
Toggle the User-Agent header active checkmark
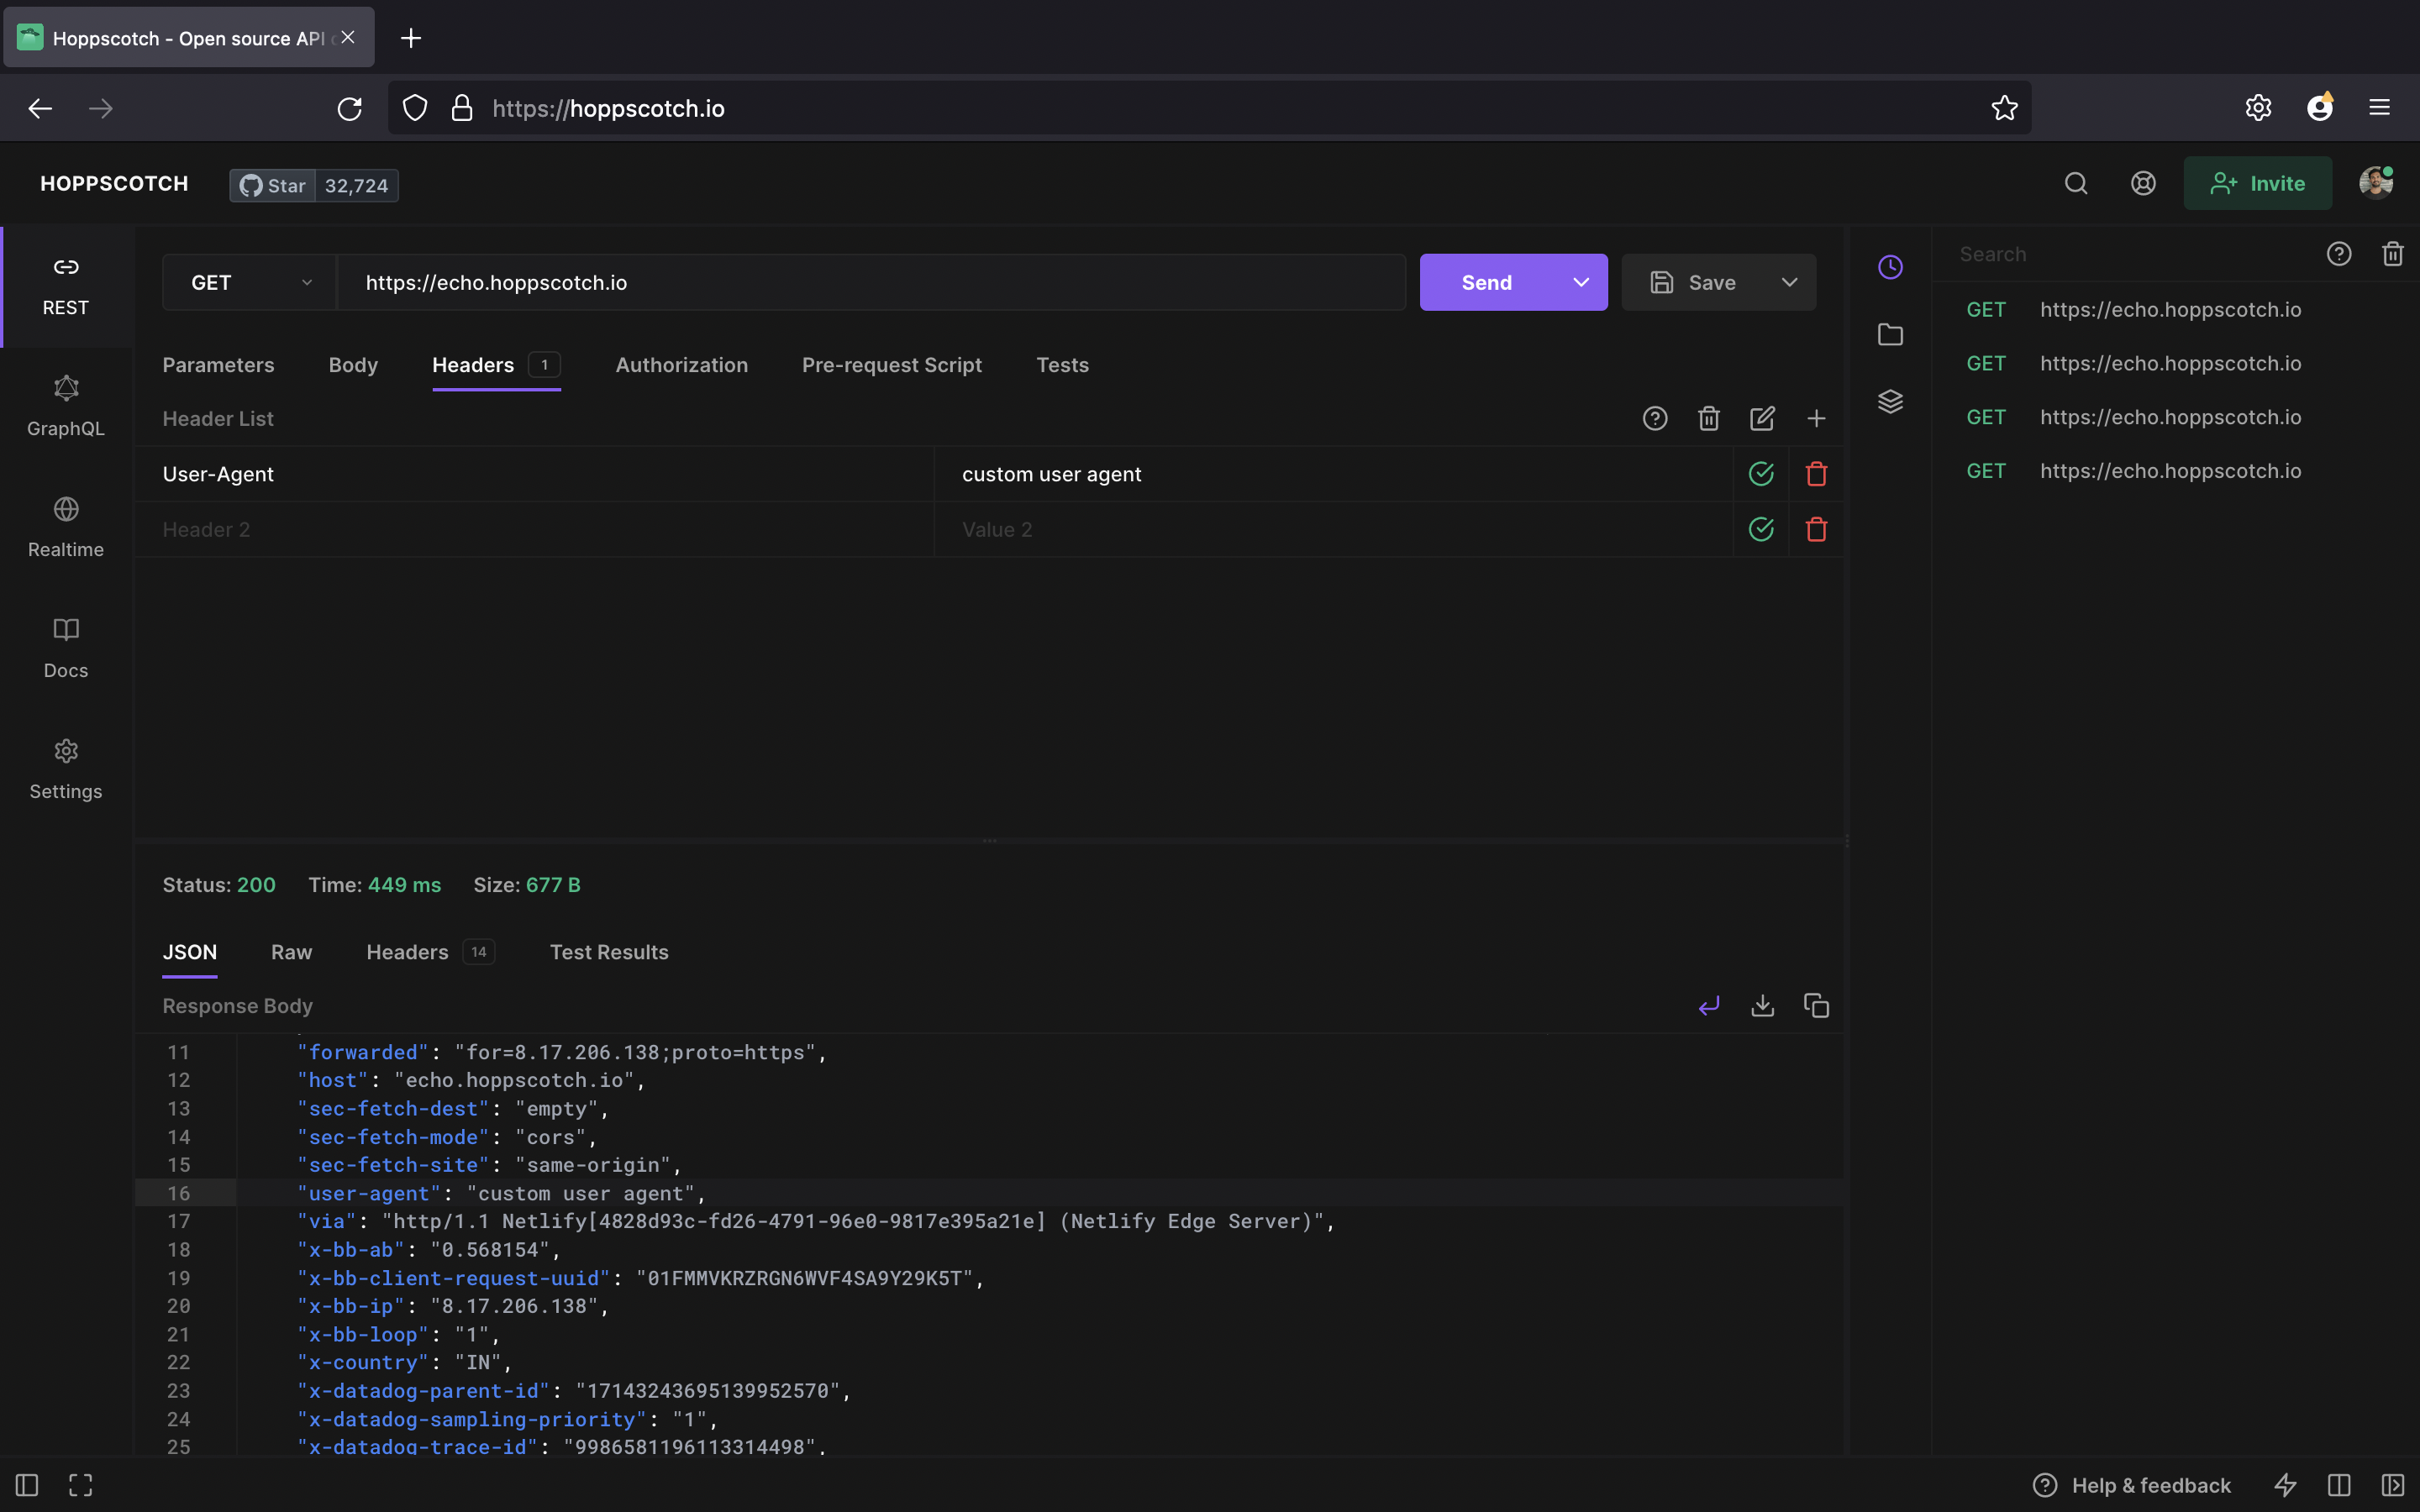(x=1761, y=474)
